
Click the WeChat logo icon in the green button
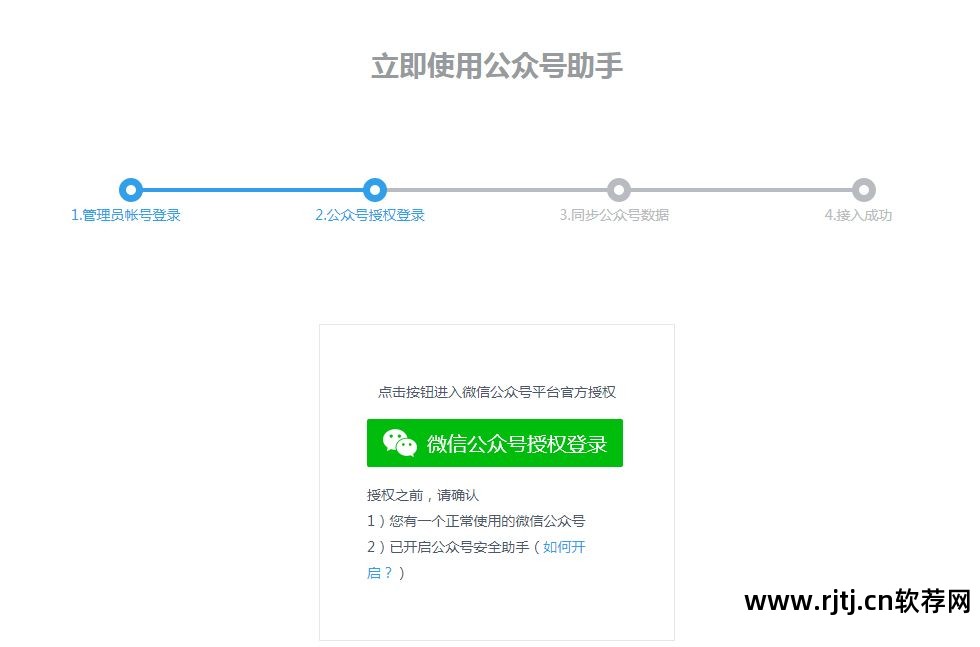click(399, 443)
